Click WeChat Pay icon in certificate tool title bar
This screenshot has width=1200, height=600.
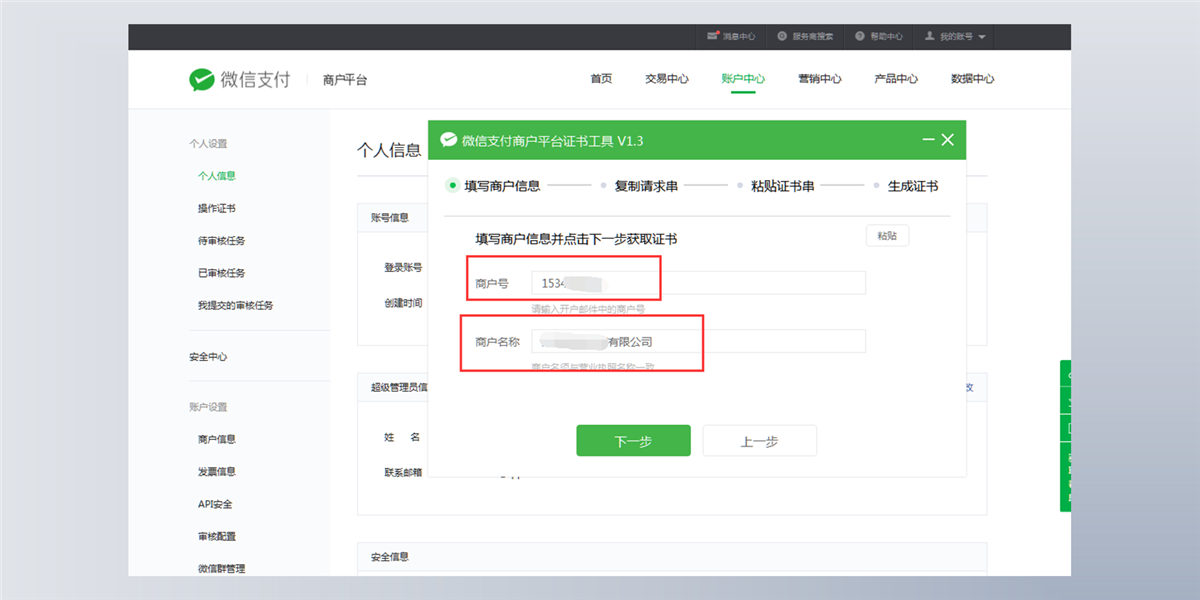tap(448, 140)
